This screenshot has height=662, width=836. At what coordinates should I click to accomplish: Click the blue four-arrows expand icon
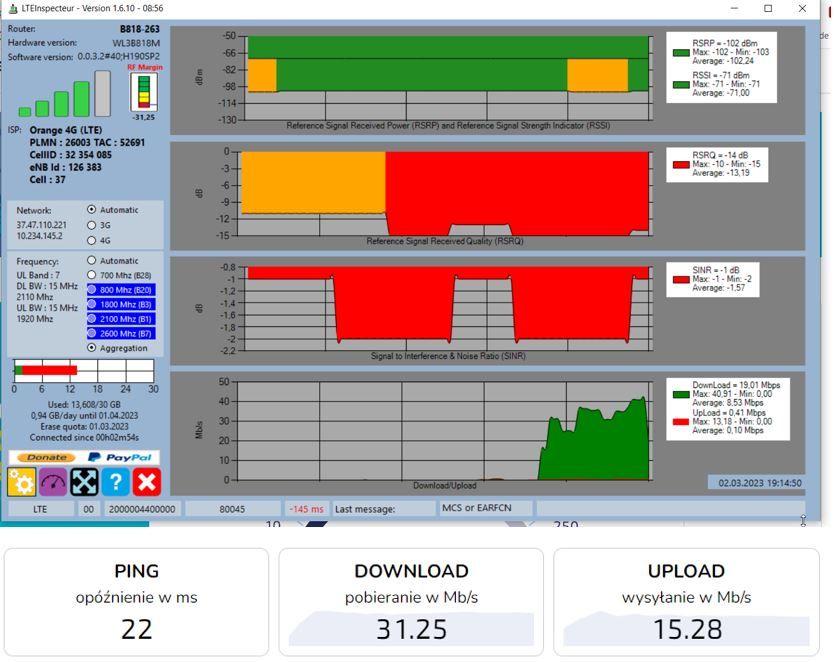tap(84, 482)
